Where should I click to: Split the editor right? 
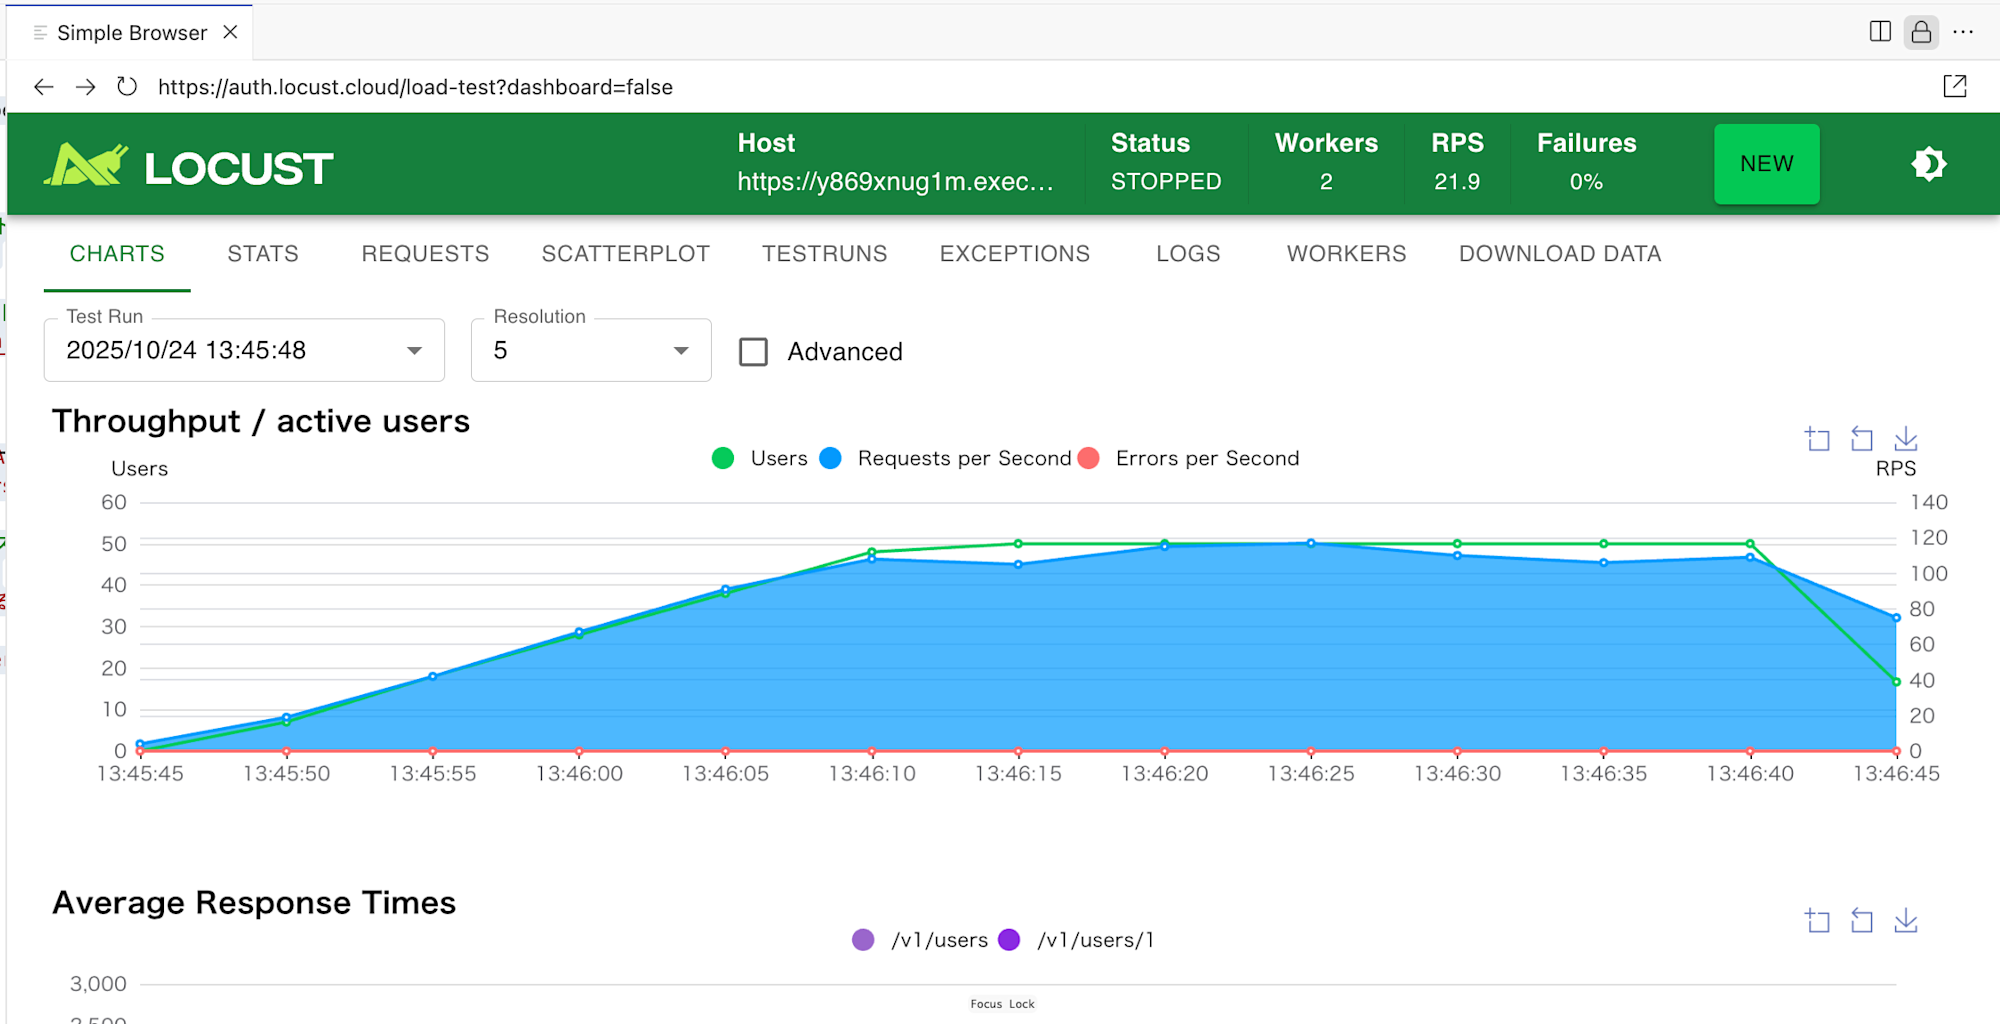coord(1879,32)
